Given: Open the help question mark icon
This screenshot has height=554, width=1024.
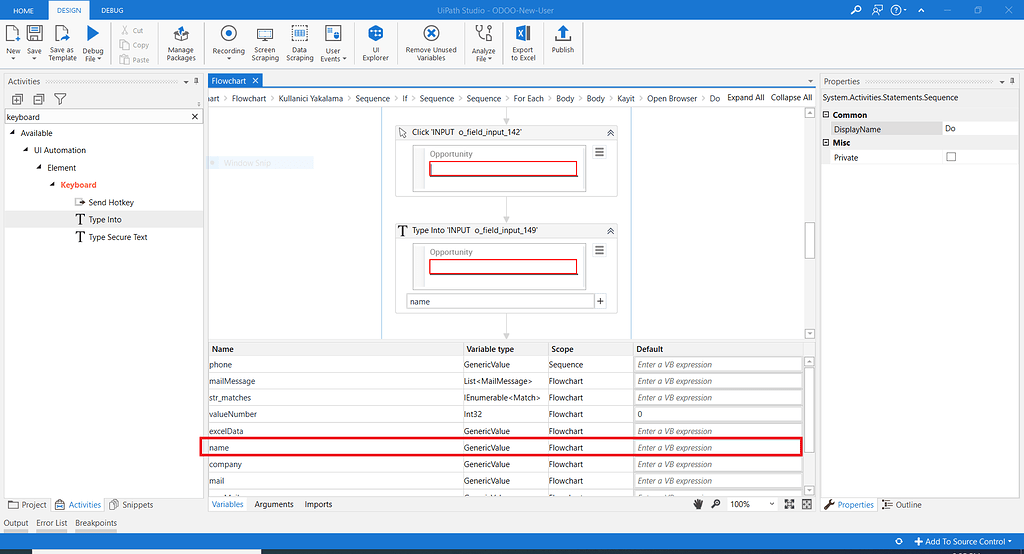Looking at the screenshot, I should coord(896,10).
